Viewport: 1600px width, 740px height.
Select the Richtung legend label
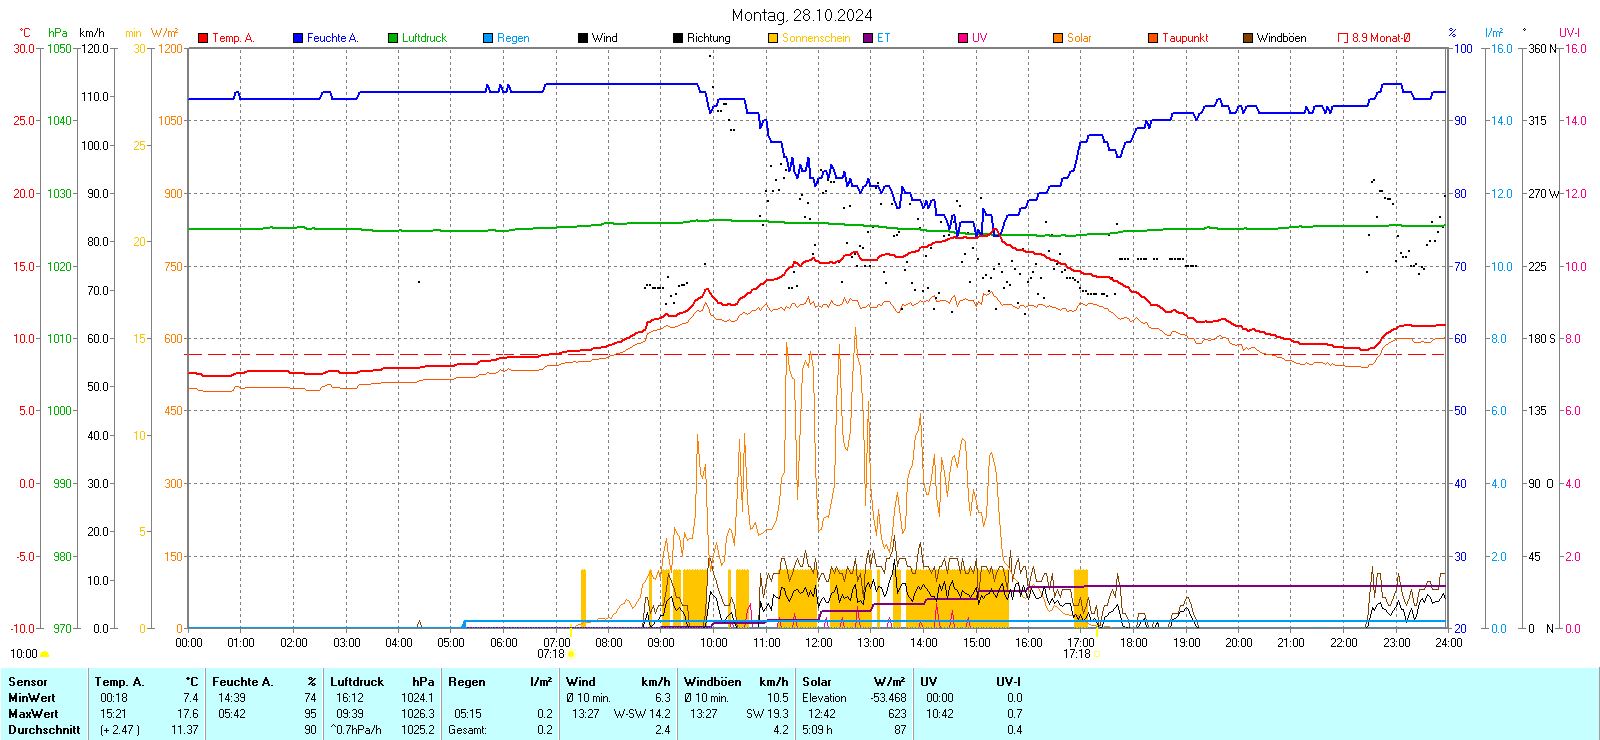point(708,38)
